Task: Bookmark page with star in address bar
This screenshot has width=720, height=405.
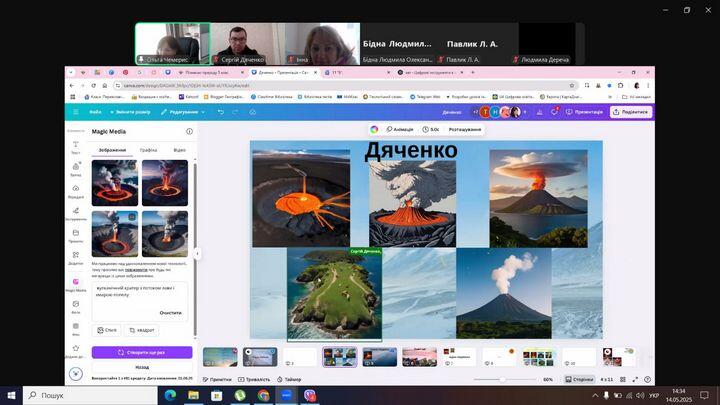Action: click(572, 85)
